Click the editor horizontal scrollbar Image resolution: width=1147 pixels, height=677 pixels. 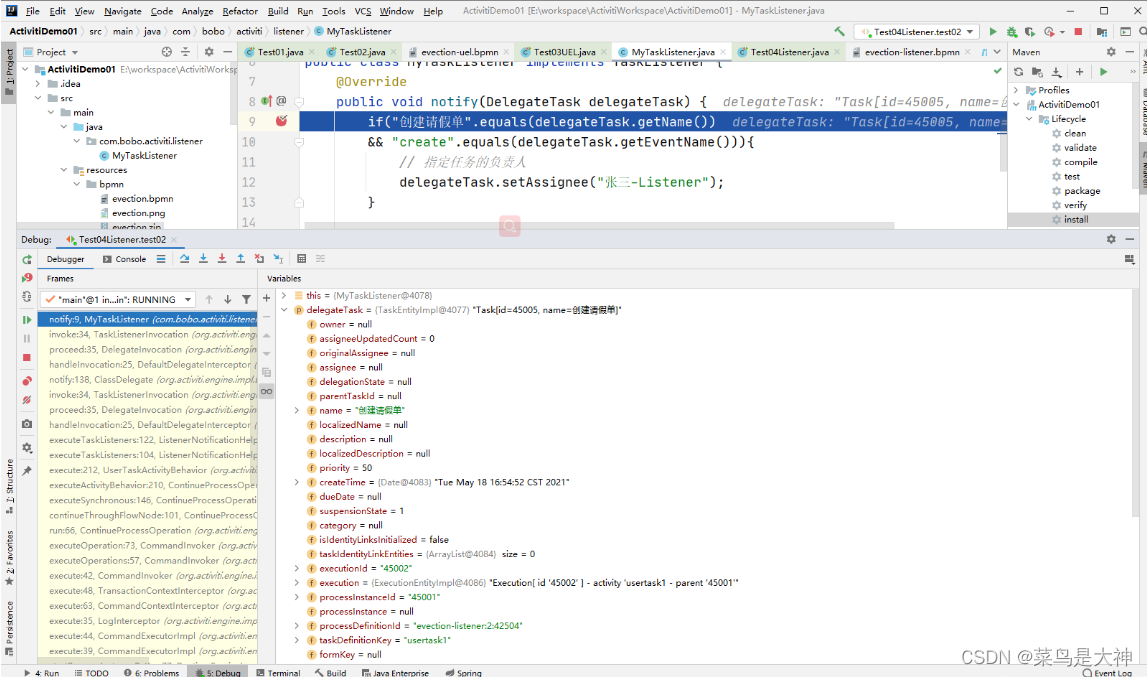pos(598,225)
